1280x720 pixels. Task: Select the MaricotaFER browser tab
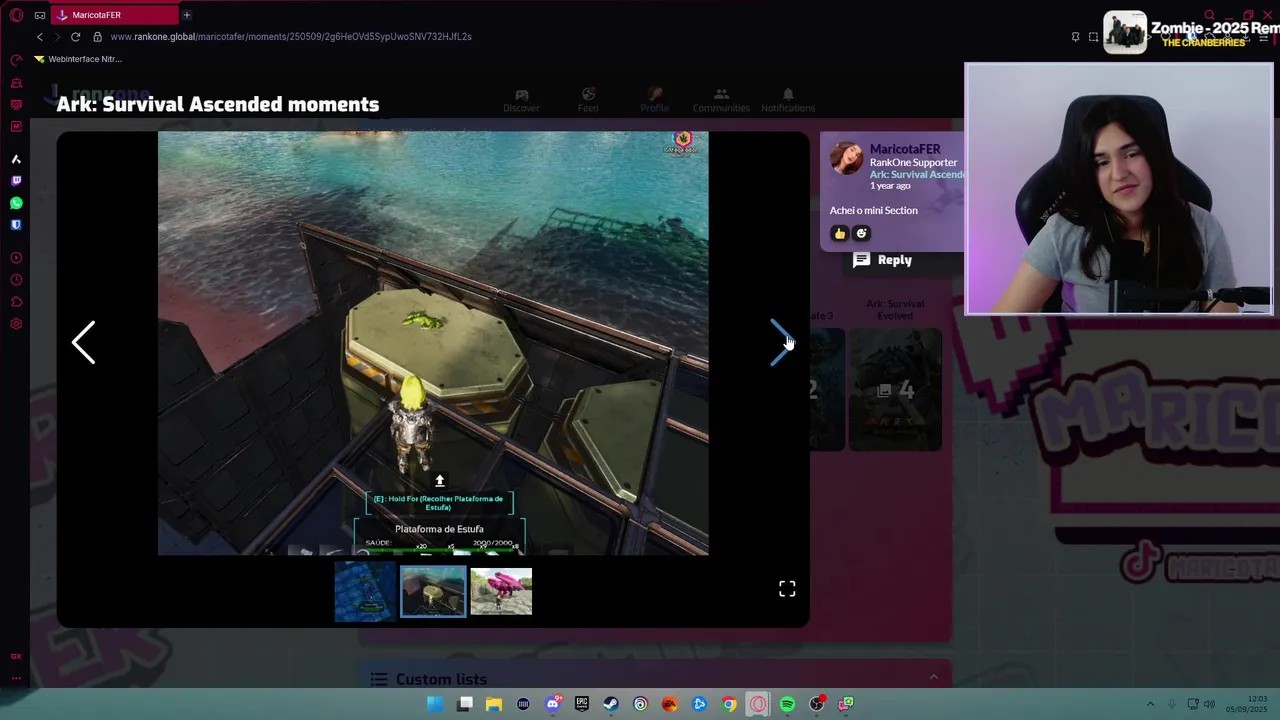115,15
